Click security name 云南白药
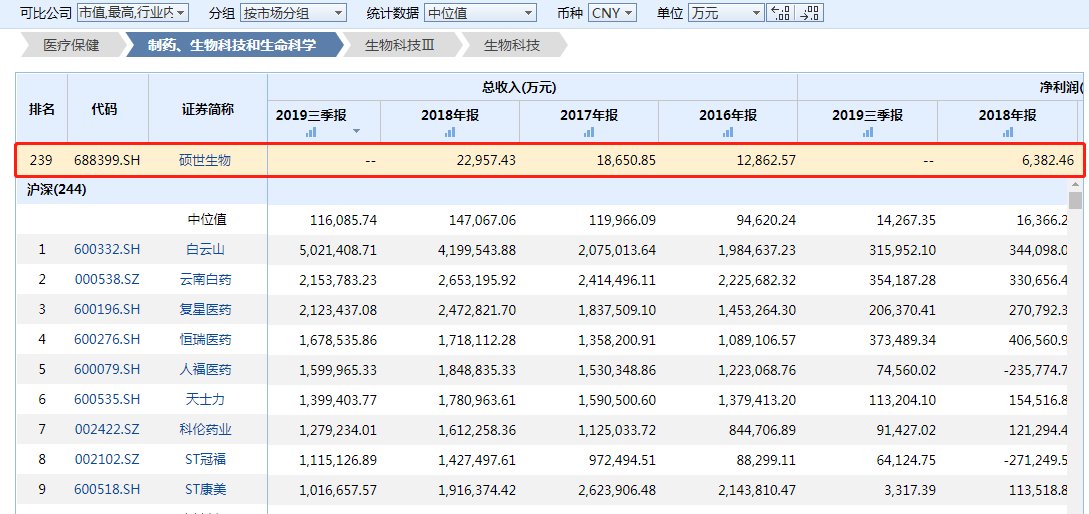This screenshot has width=1089, height=514. (x=206, y=280)
